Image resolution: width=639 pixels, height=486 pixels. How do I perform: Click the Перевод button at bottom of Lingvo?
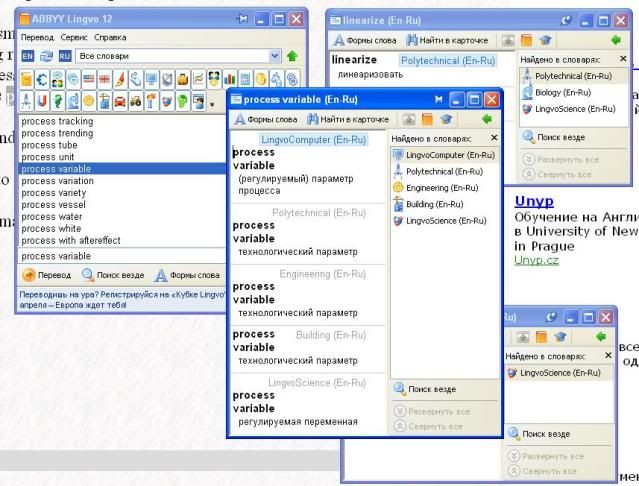[46, 275]
